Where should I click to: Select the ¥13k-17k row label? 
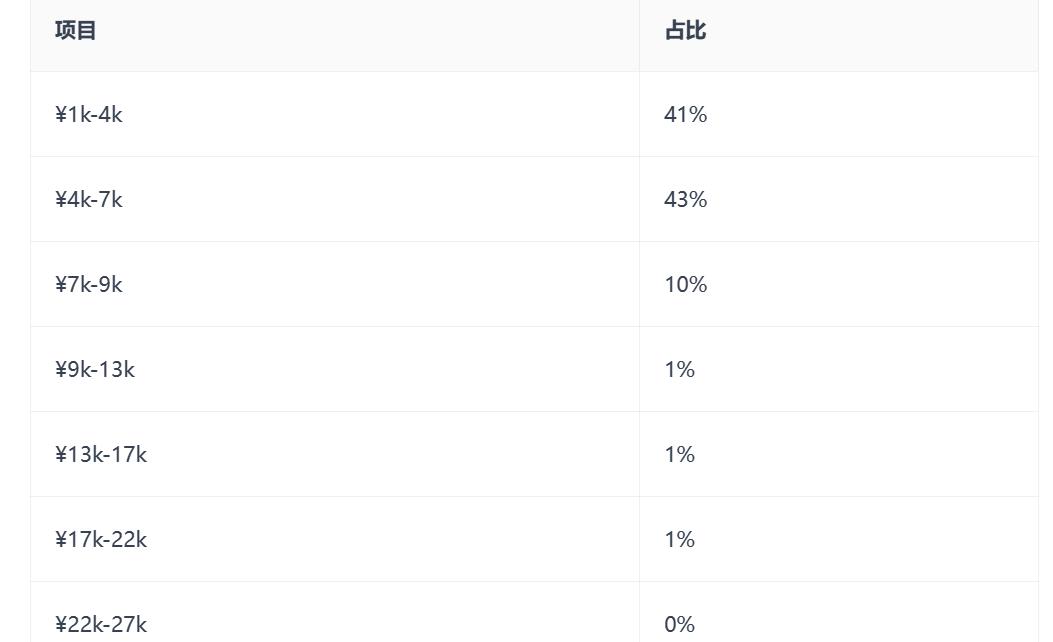[x=101, y=455]
